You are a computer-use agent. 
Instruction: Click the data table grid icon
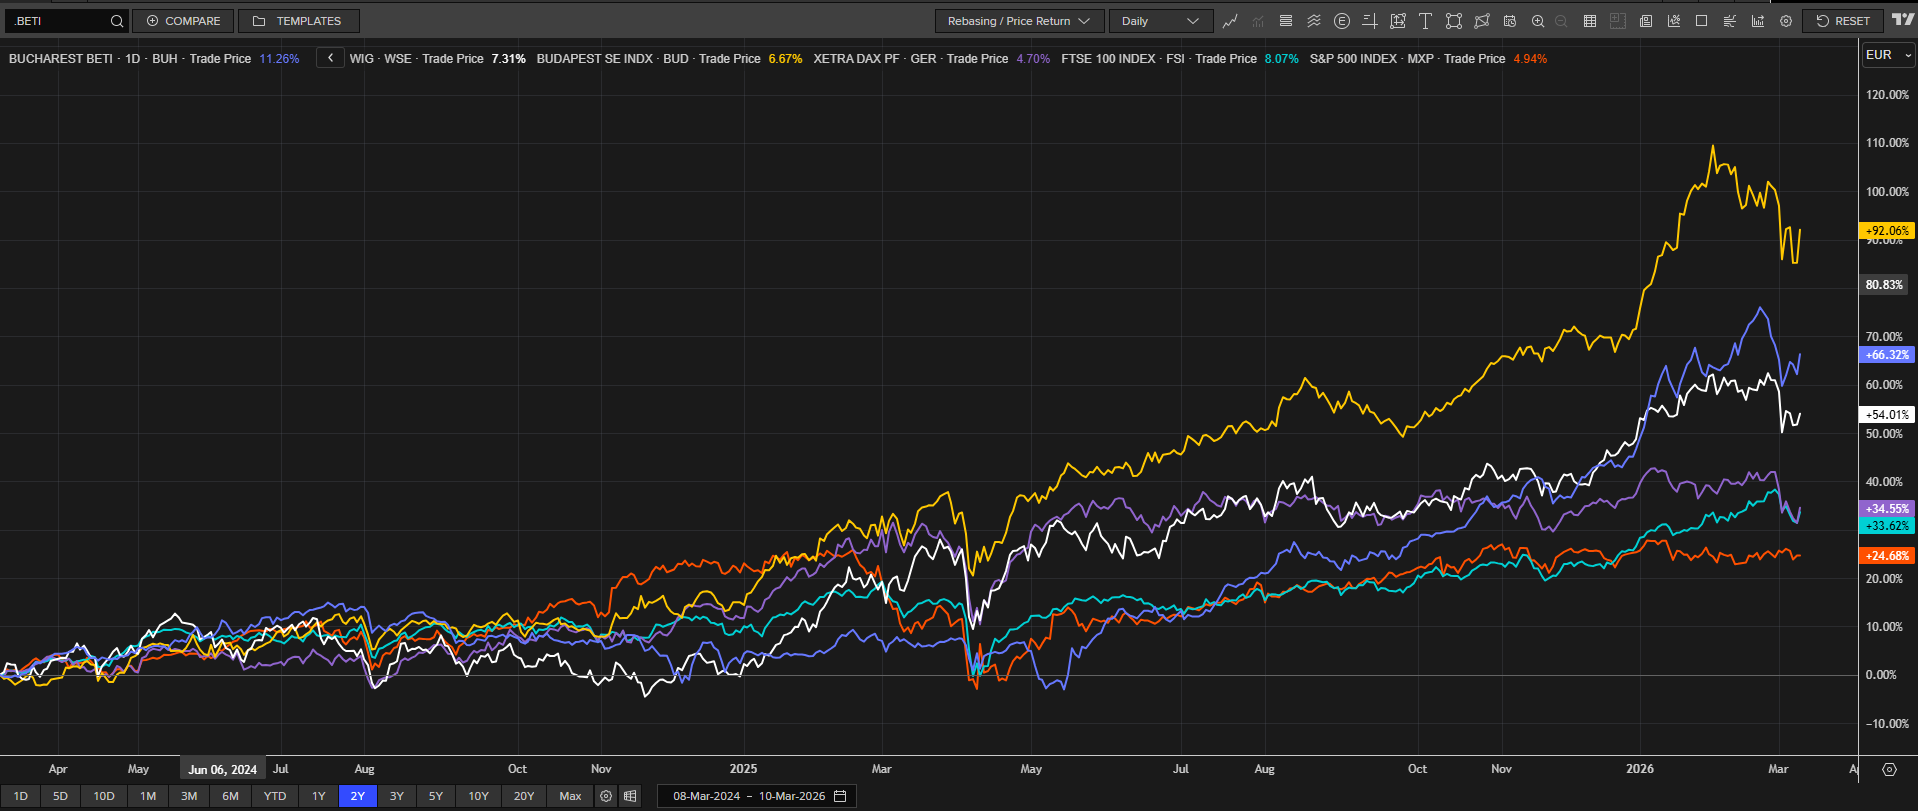point(1590,21)
